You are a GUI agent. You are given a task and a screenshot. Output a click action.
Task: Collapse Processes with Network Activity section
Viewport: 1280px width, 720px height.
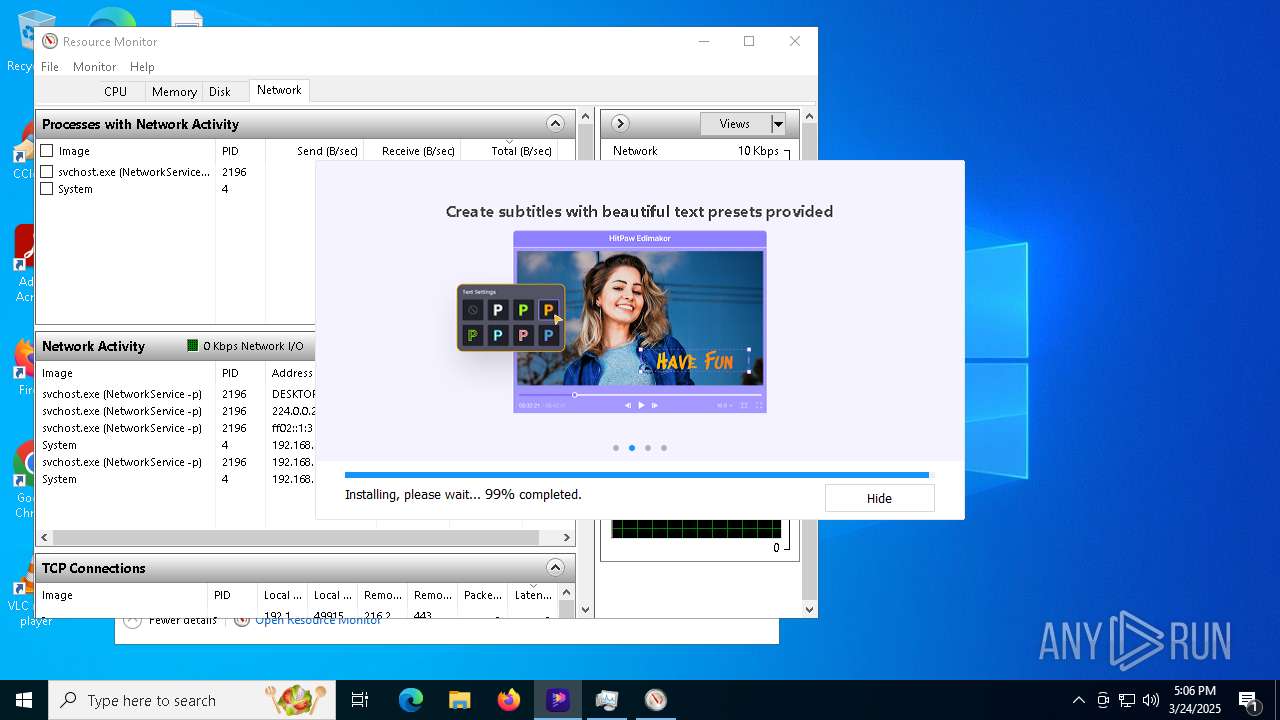(x=555, y=124)
